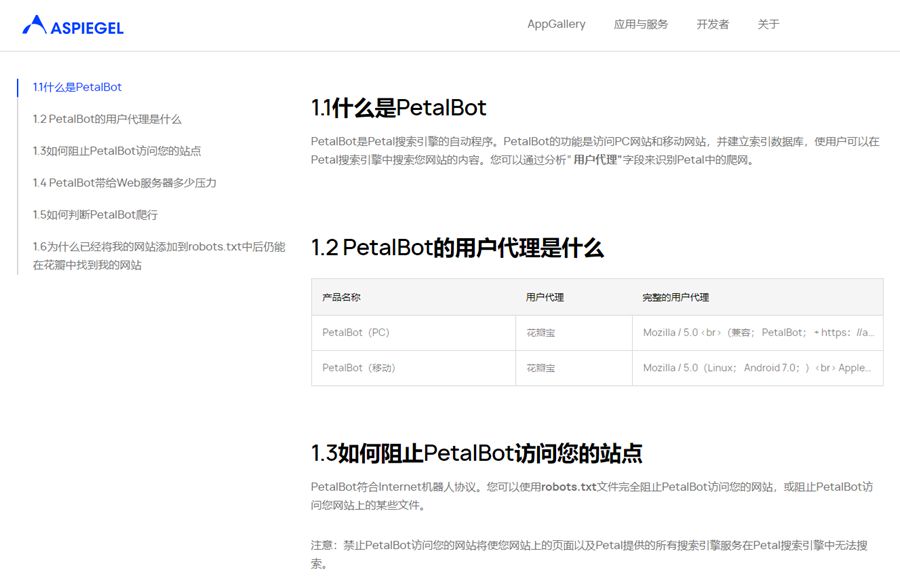Image resolution: width=900 pixels, height=583 pixels.
Task: Open the AppGallery menu item
Action: tap(556, 24)
